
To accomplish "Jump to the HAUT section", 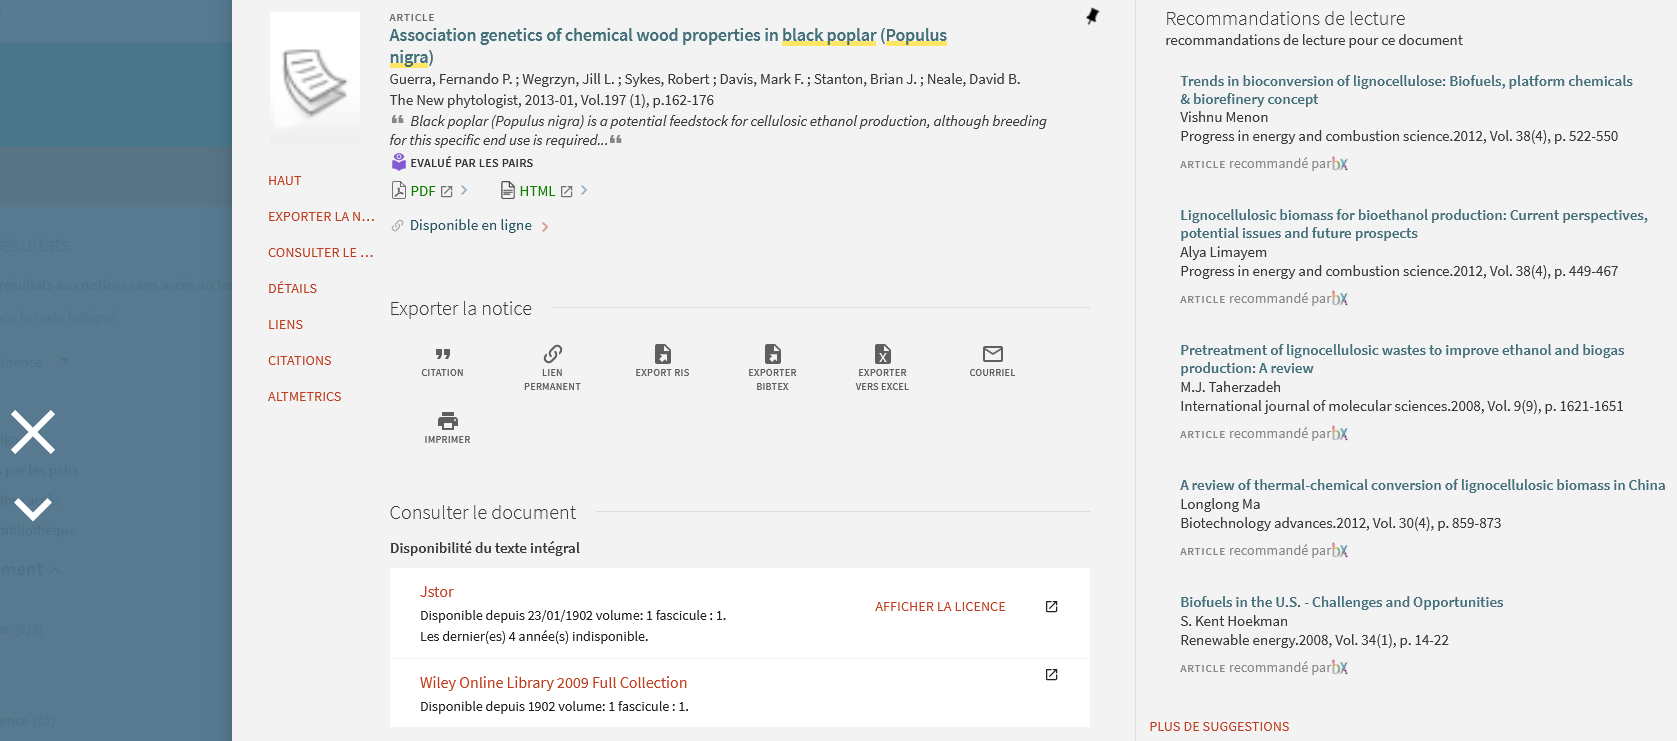I will [284, 181].
